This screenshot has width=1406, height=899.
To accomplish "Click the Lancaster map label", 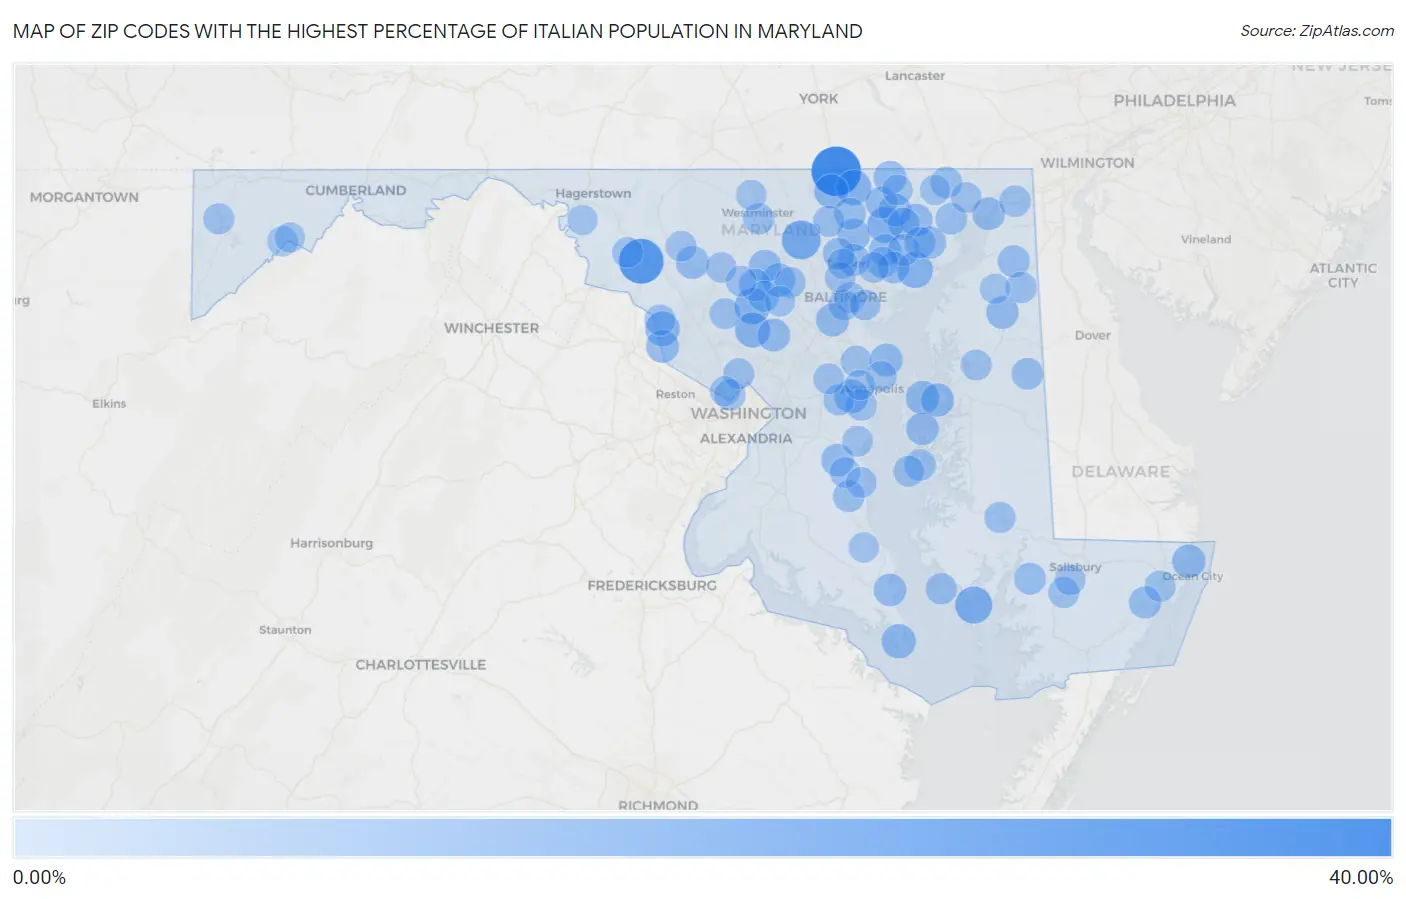I will (x=914, y=76).
